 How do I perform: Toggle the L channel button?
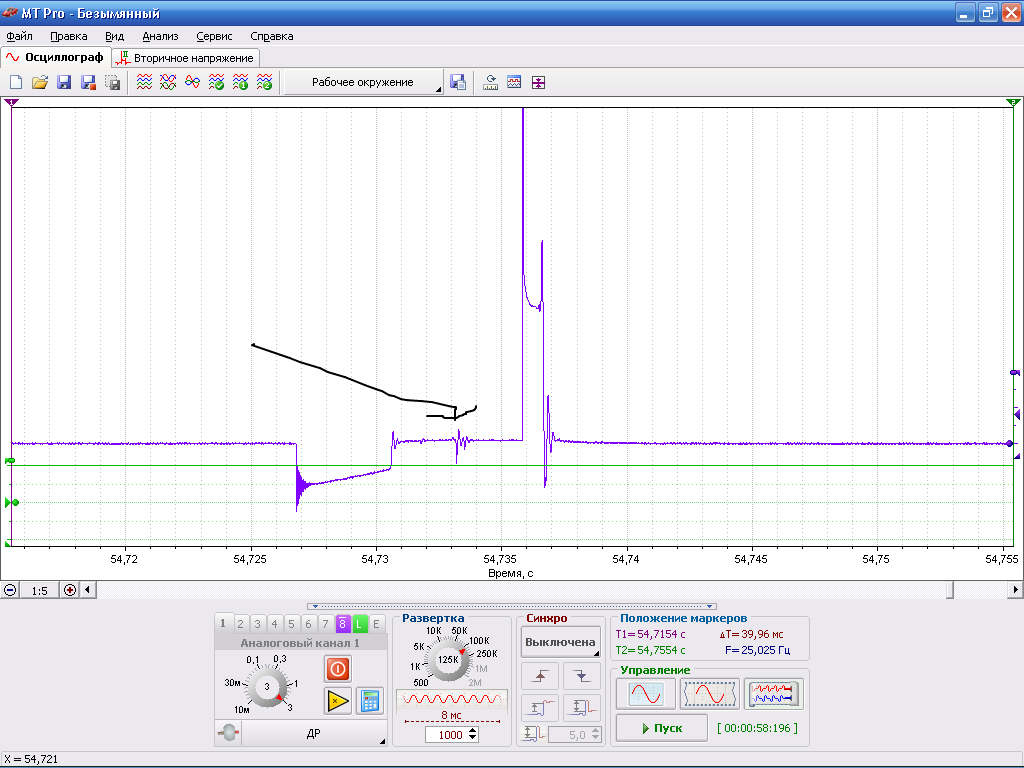359,624
